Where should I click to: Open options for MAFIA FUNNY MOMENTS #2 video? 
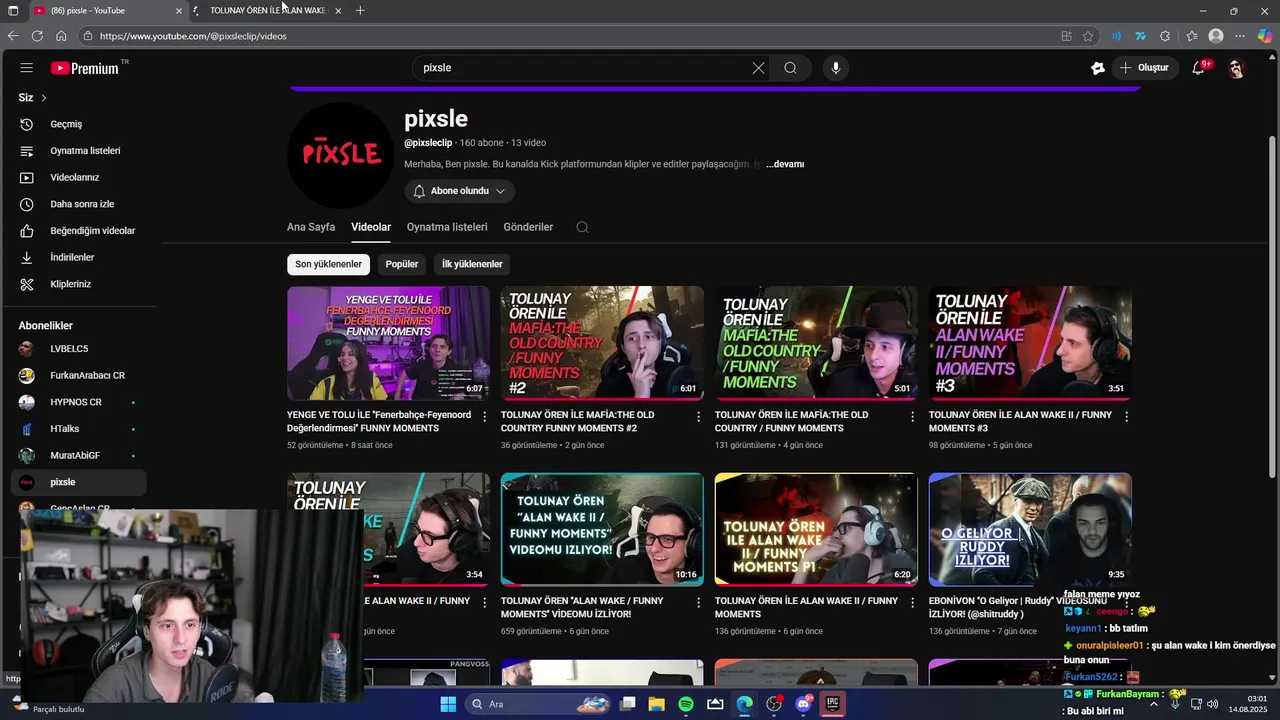699,416
